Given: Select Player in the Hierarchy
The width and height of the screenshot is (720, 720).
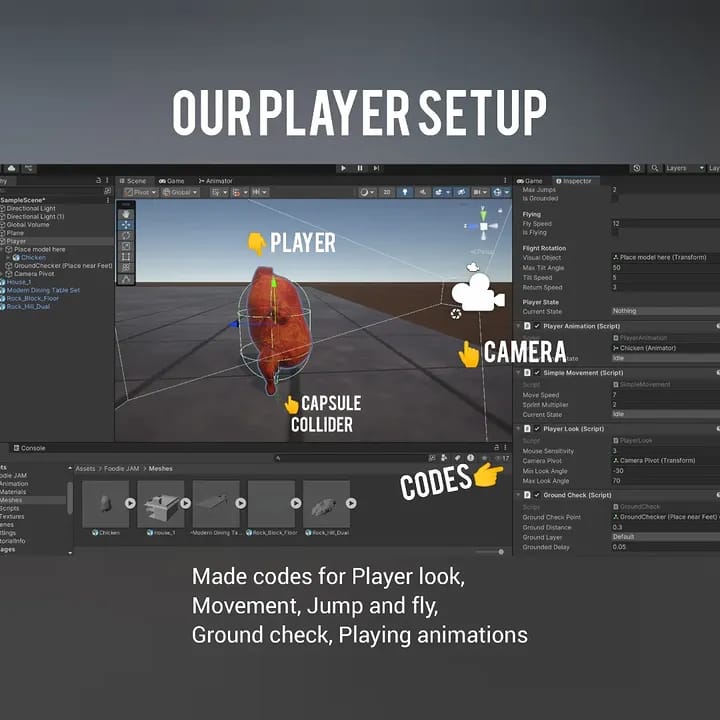Looking at the screenshot, I should click(x=56, y=241).
